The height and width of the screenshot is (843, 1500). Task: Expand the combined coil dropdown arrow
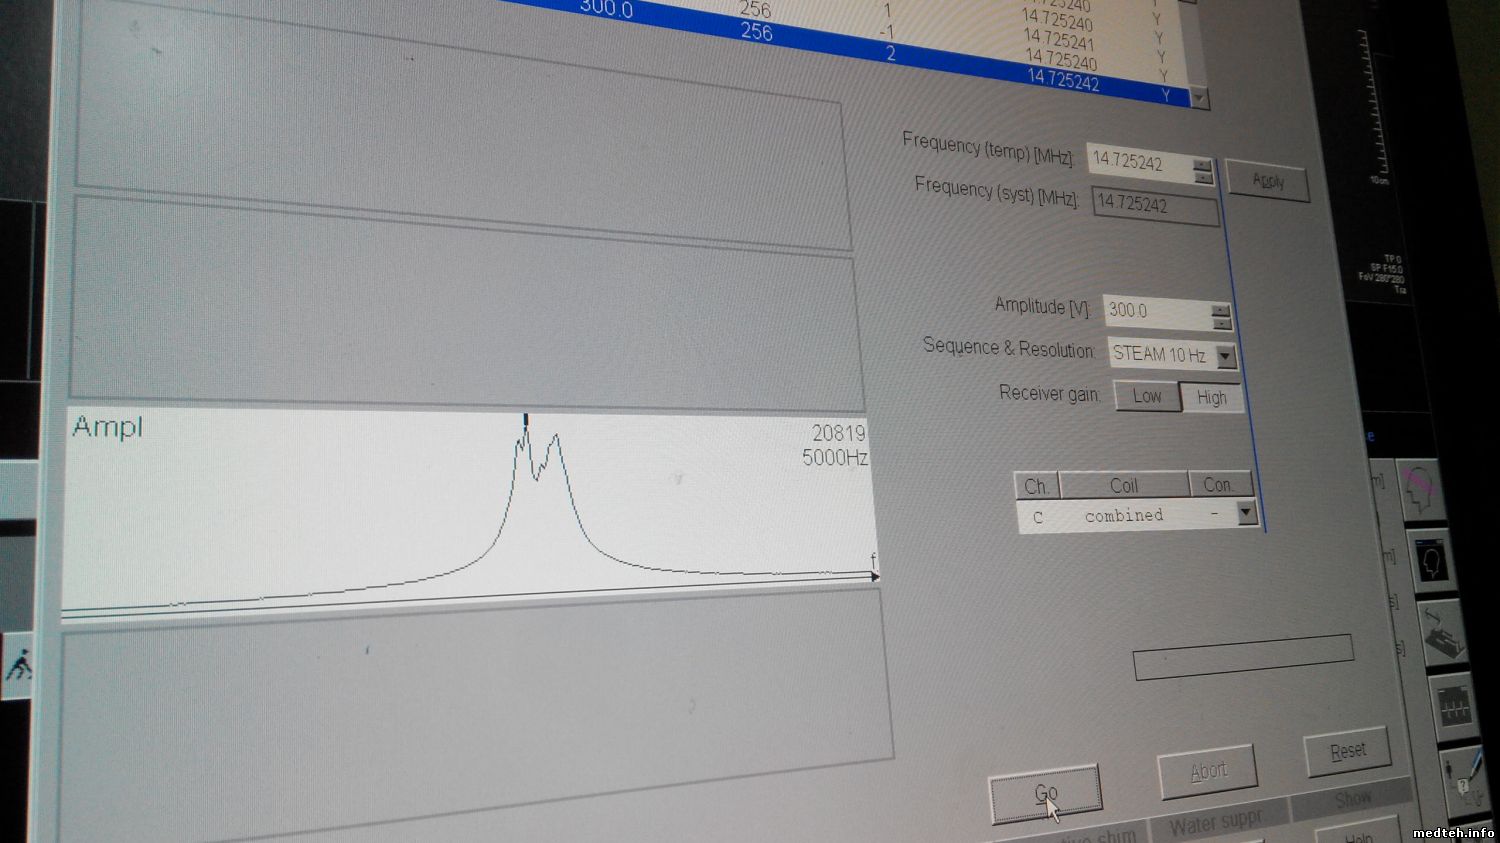click(1246, 513)
